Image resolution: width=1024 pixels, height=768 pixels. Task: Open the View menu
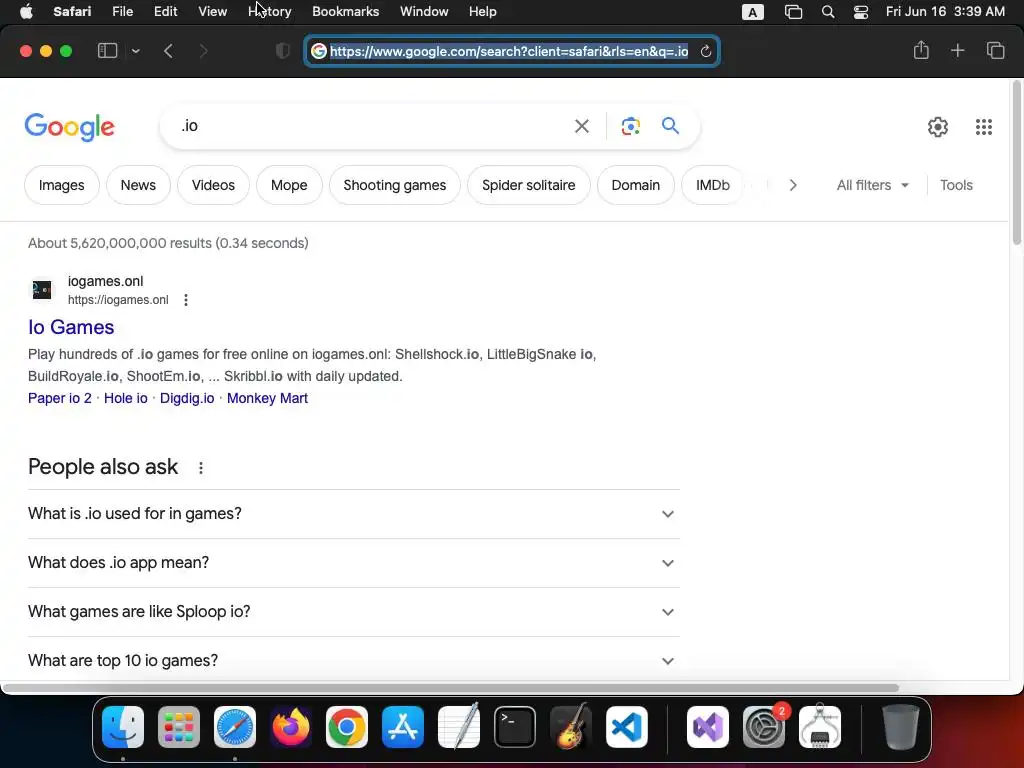point(212,12)
